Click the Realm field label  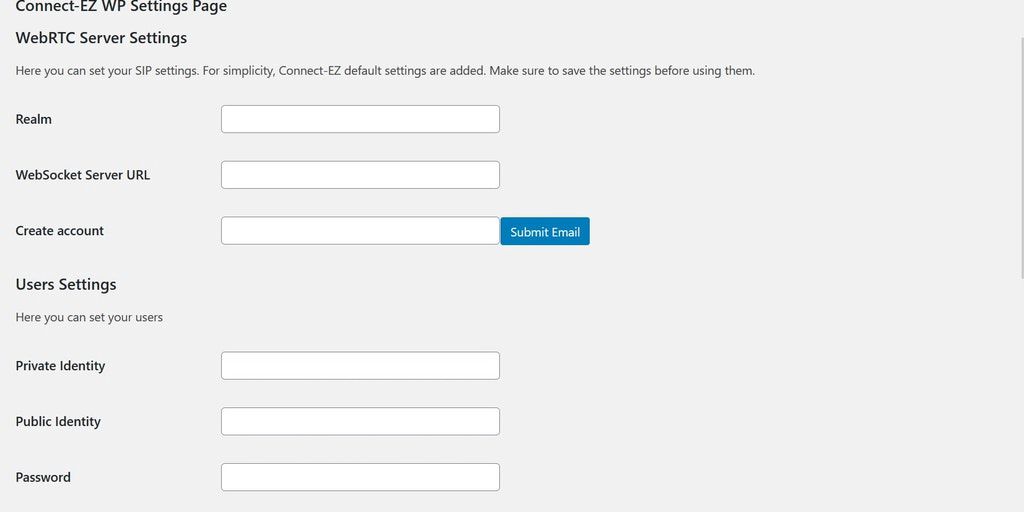coord(34,119)
